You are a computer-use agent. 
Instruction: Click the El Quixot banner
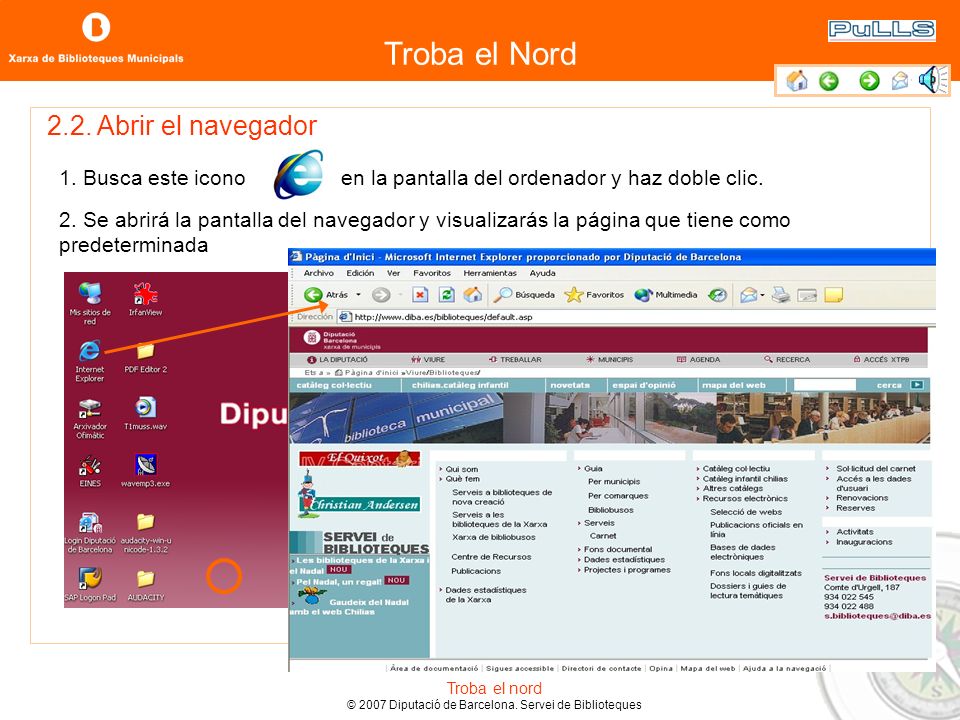359,459
